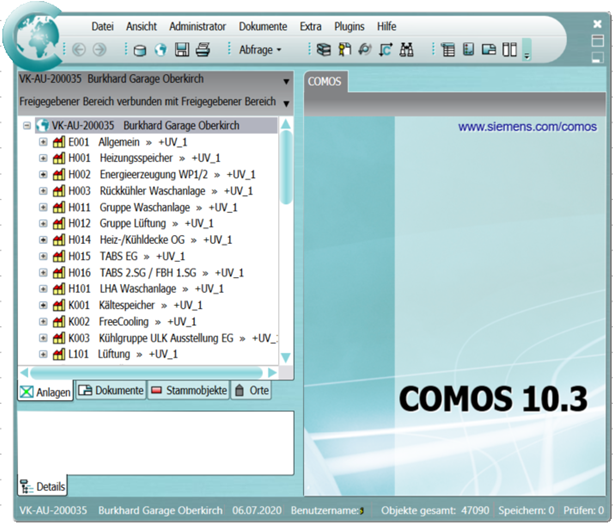Click the back navigation arrow icon
613x525 pixels.
tap(80, 49)
